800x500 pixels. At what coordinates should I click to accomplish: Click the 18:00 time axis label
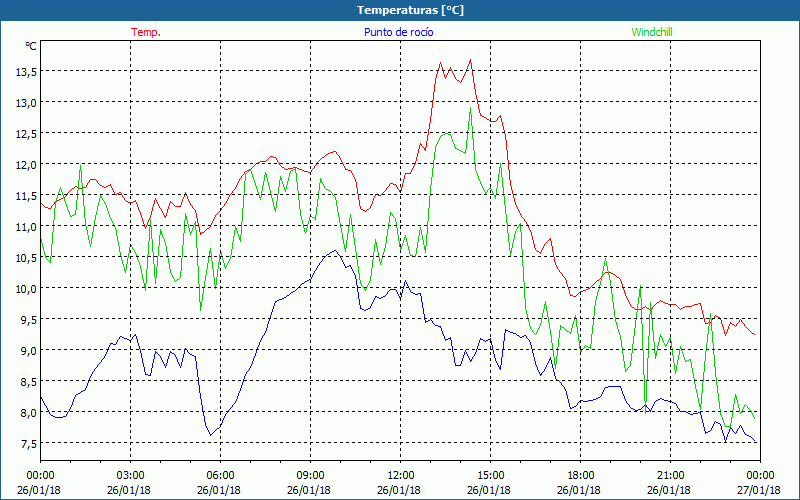click(x=580, y=475)
